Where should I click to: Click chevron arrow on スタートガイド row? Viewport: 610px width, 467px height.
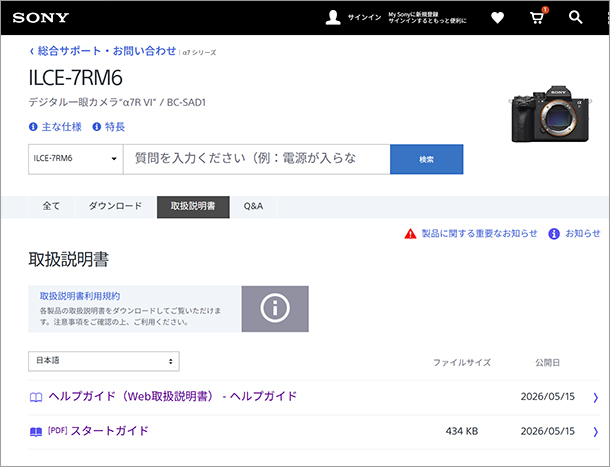coord(595,432)
